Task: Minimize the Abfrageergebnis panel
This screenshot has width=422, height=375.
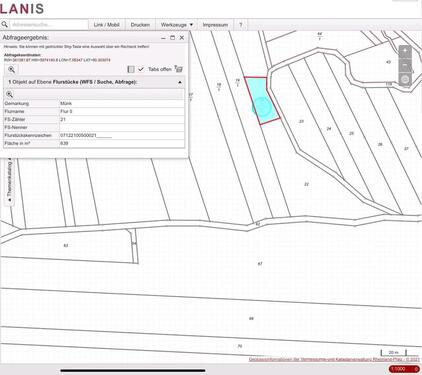Action: coord(163,38)
